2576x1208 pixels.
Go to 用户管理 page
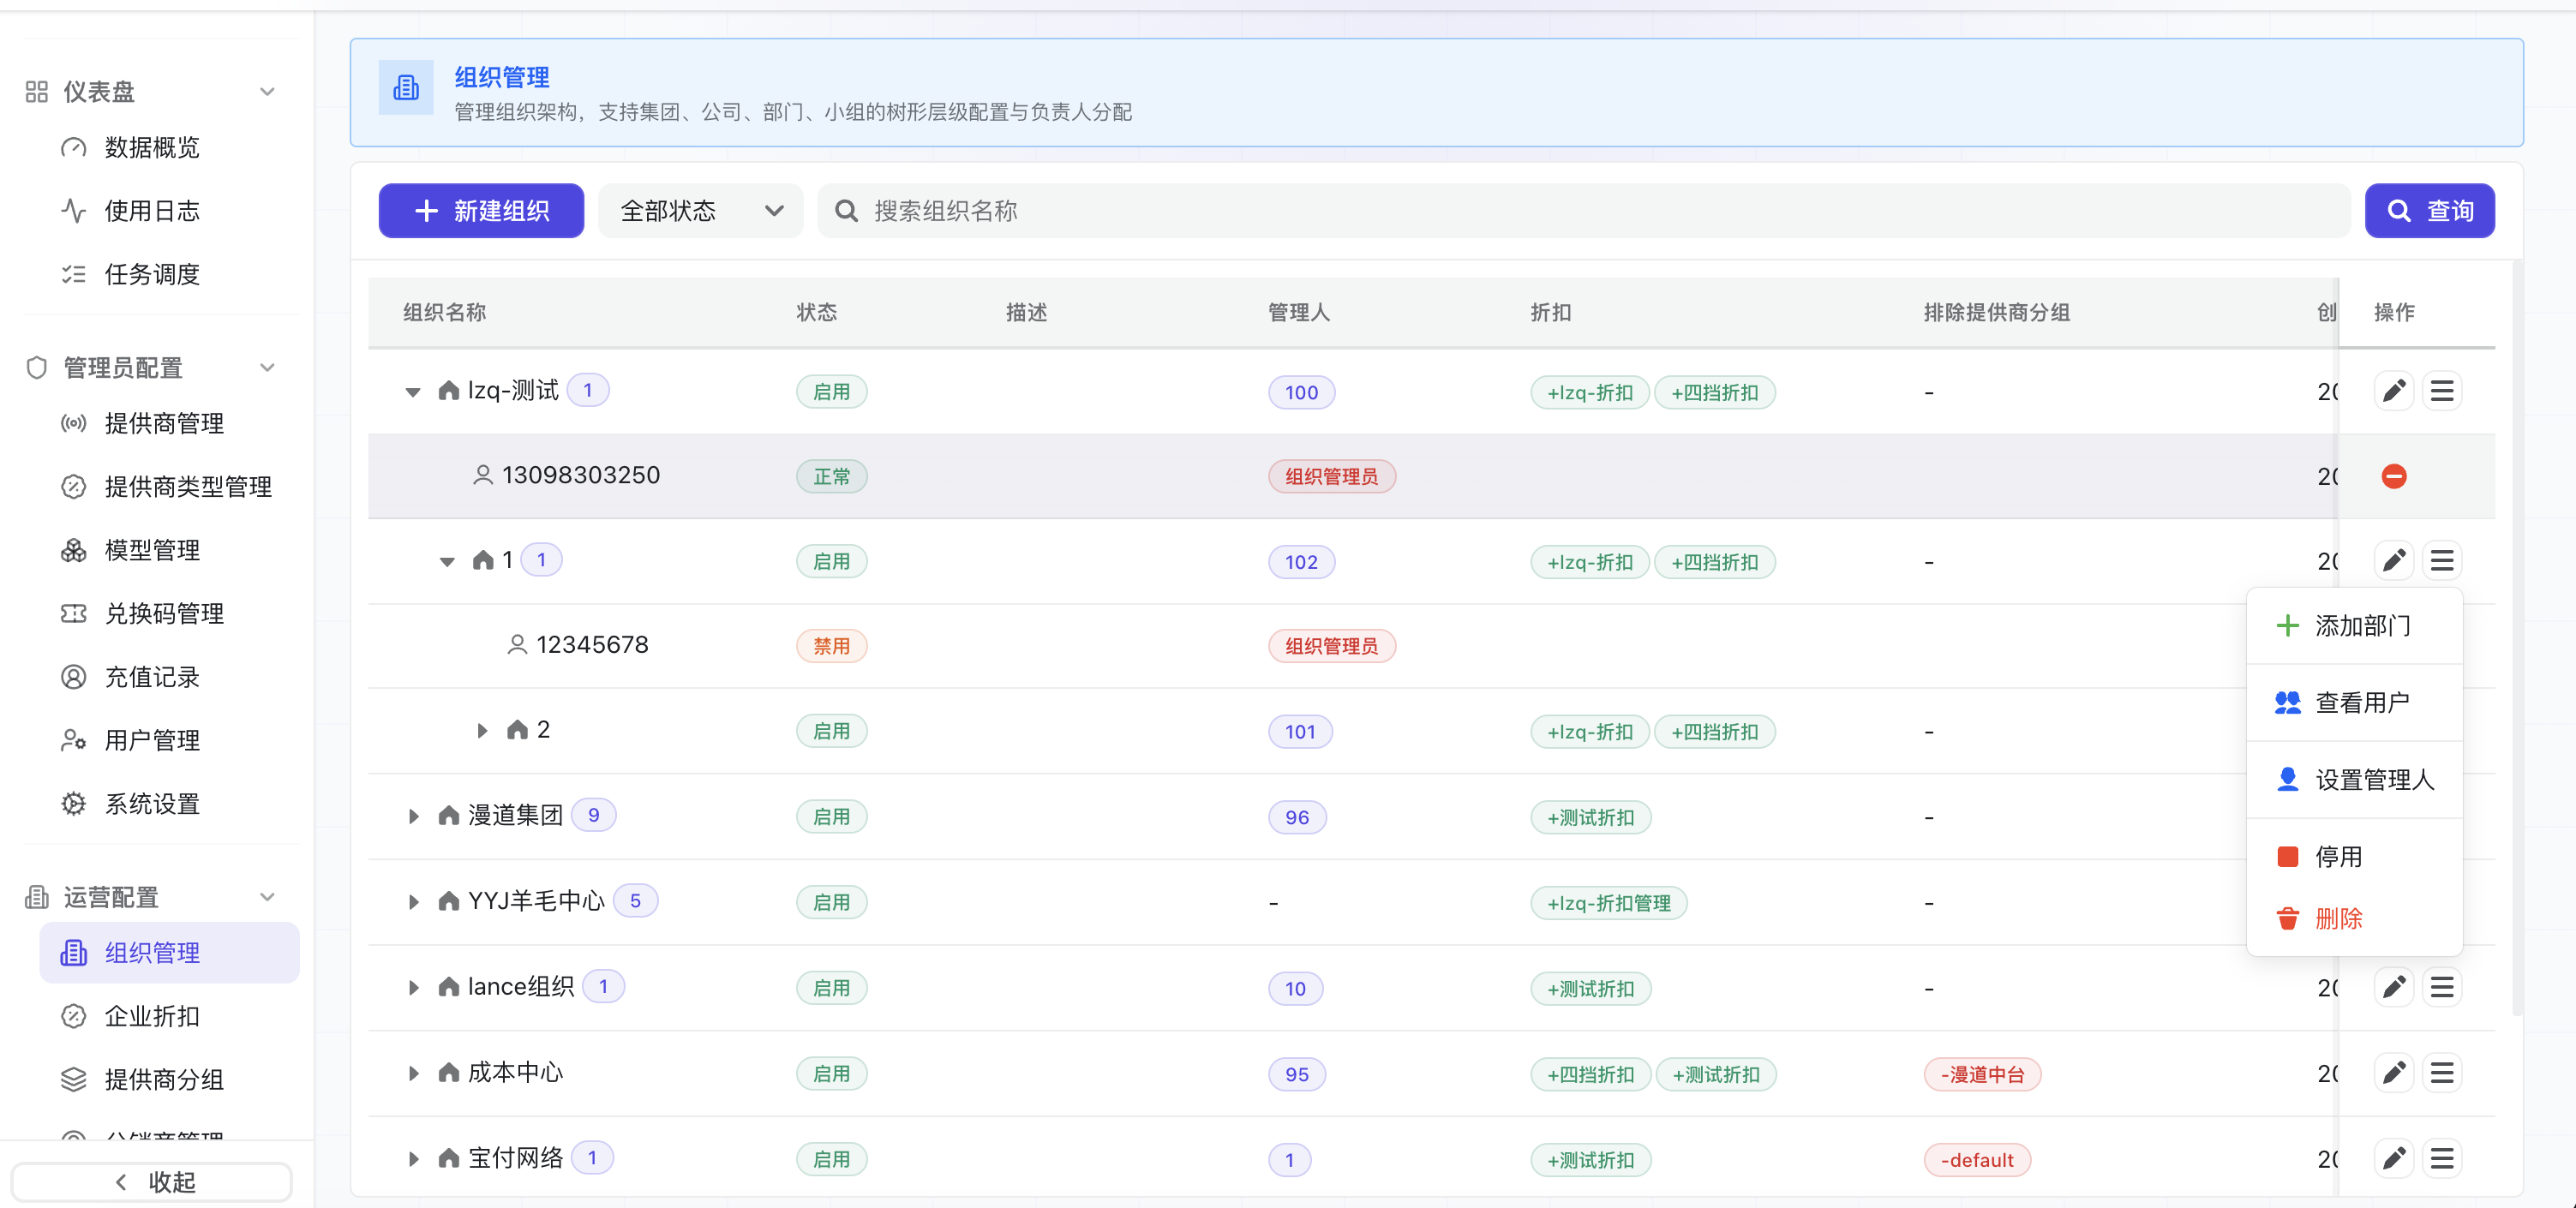click(152, 740)
